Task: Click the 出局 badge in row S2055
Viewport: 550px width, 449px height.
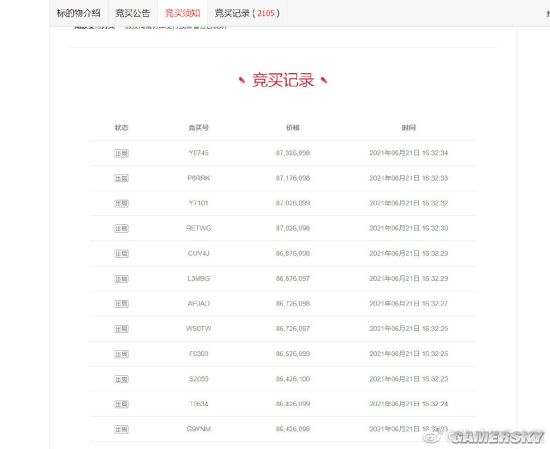Action: pos(121,379)
